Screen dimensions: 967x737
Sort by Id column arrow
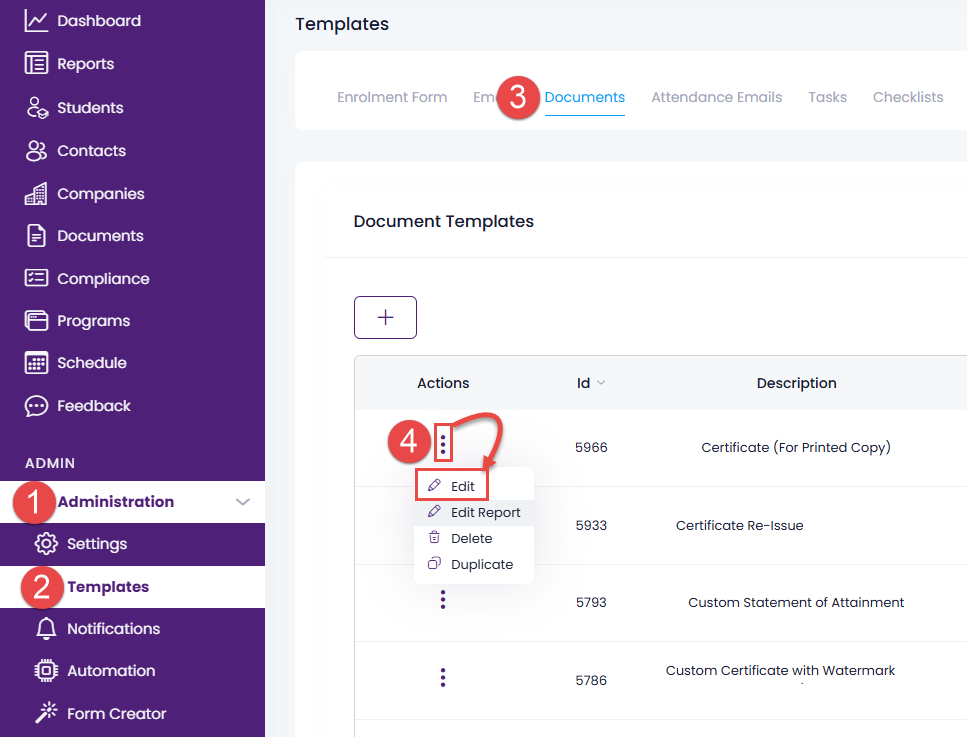(x=600, y=383)
